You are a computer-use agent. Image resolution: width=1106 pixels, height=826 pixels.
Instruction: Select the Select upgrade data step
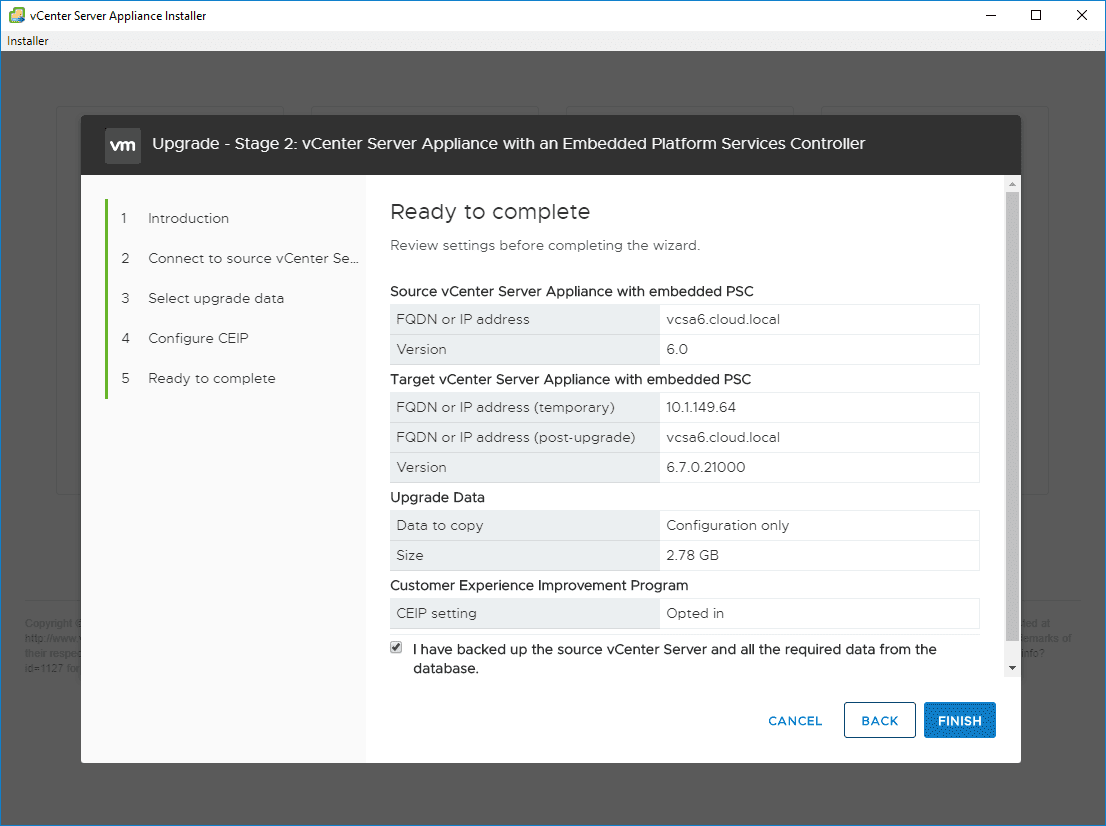click(216, 298)
